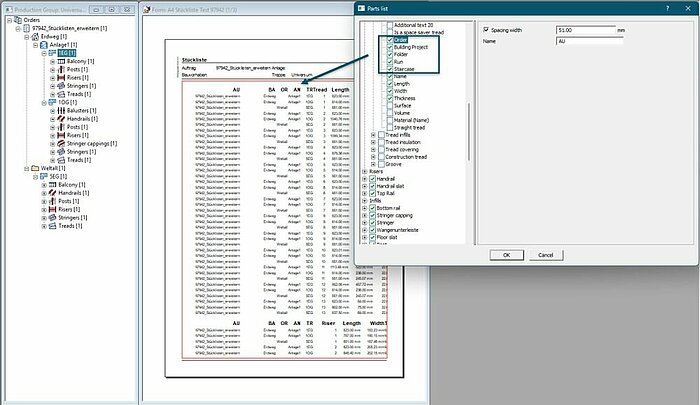Click the Orders root icon in tree
This screenshot has height=405, width=700.
click(18, 20)
